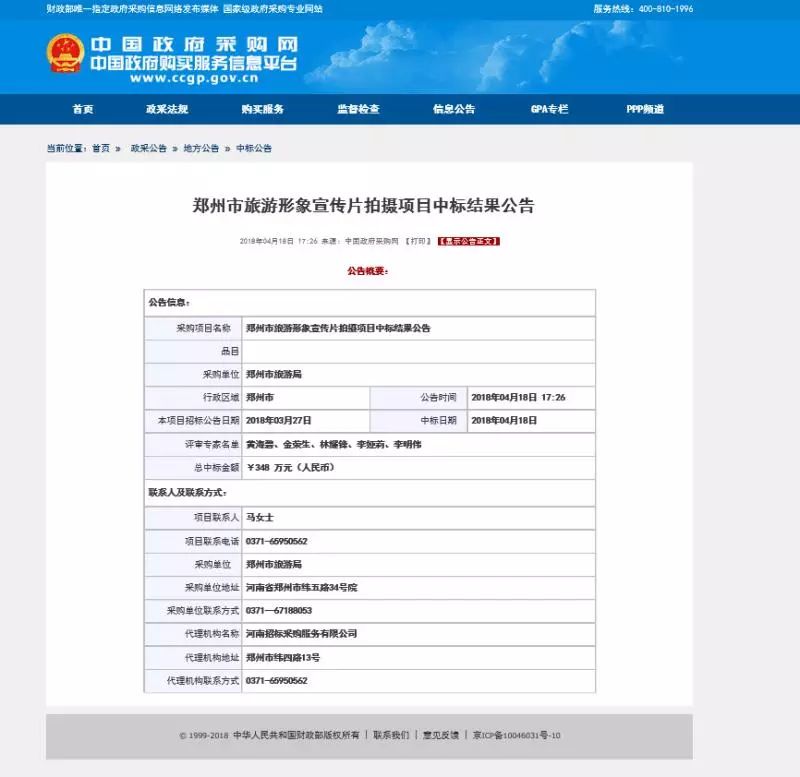Select the announcement page title heading
Viewport: 800px width, 777px height.
tap(363, 206)
